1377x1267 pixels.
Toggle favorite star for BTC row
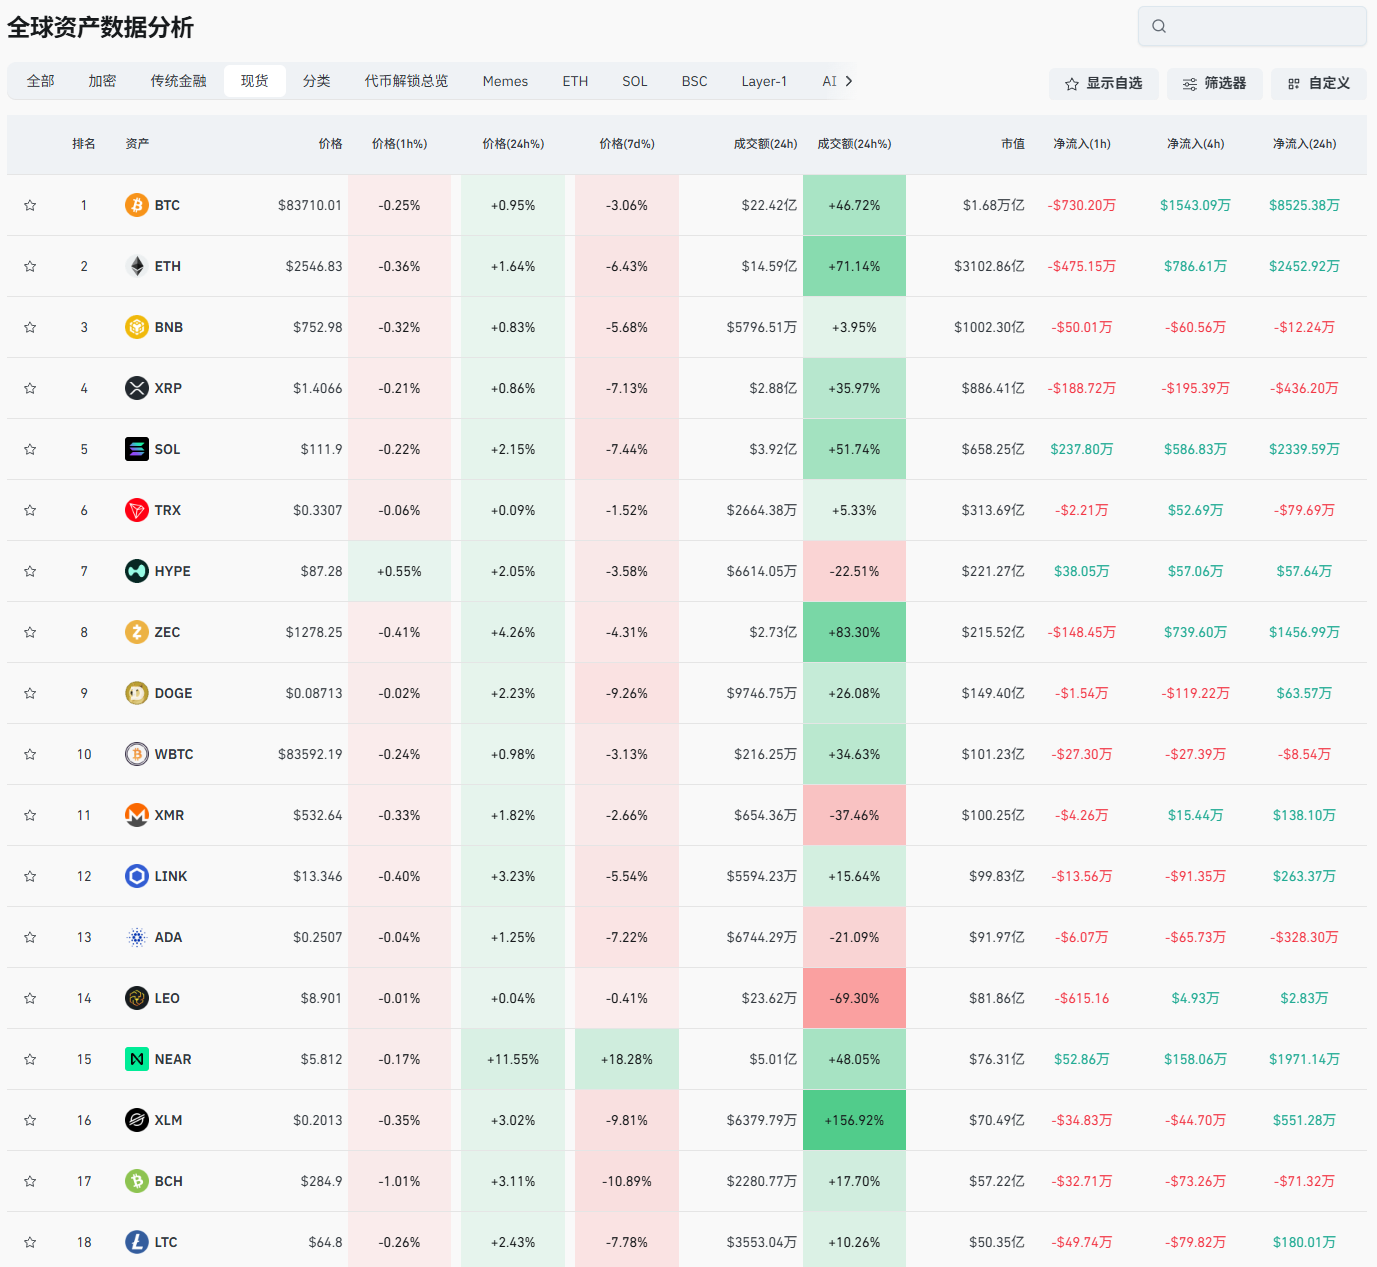pos(30,205)
